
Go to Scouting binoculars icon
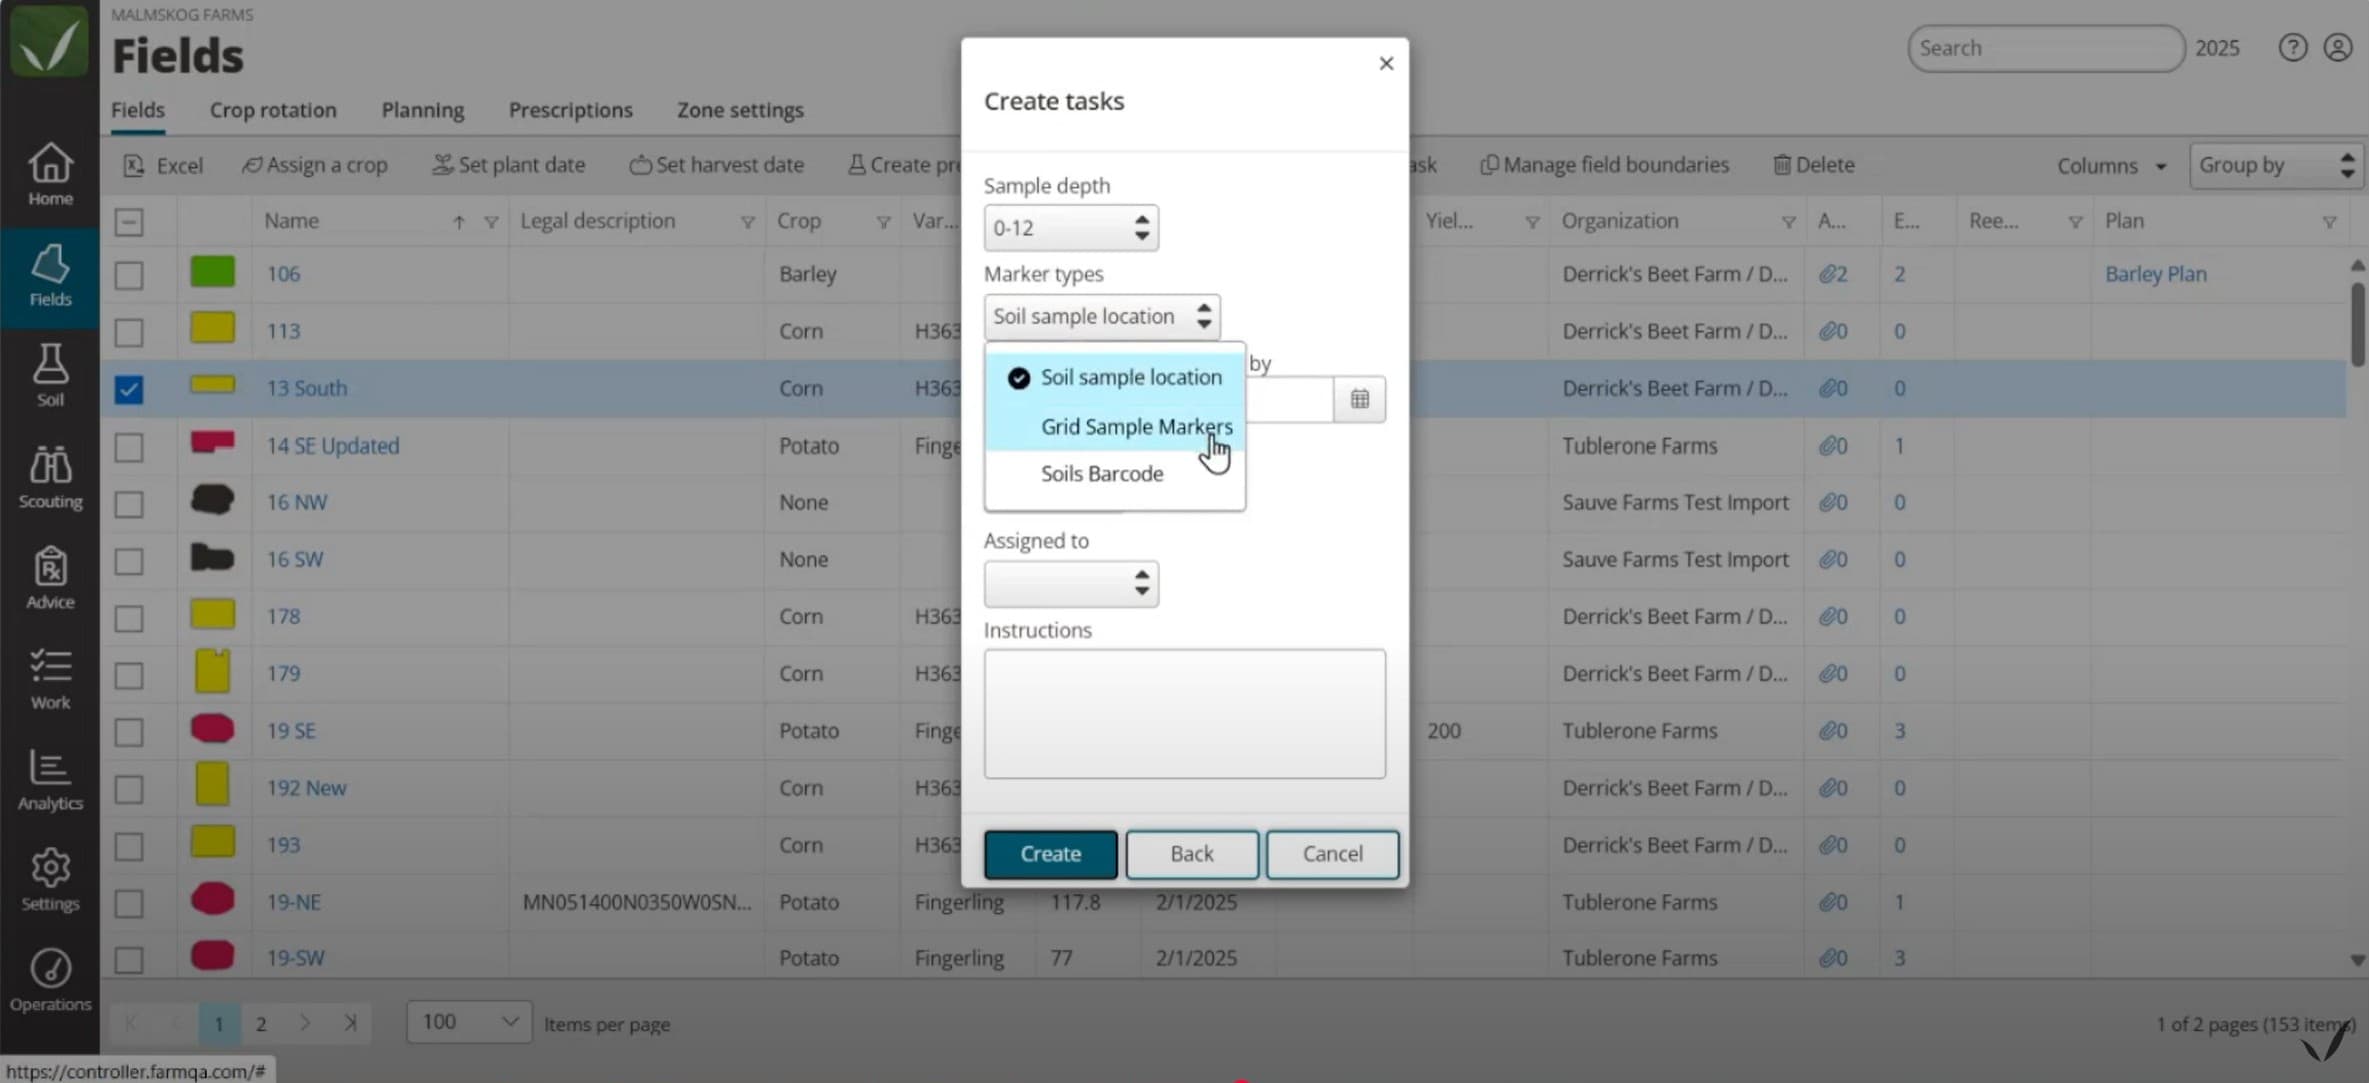coord(50,477)
